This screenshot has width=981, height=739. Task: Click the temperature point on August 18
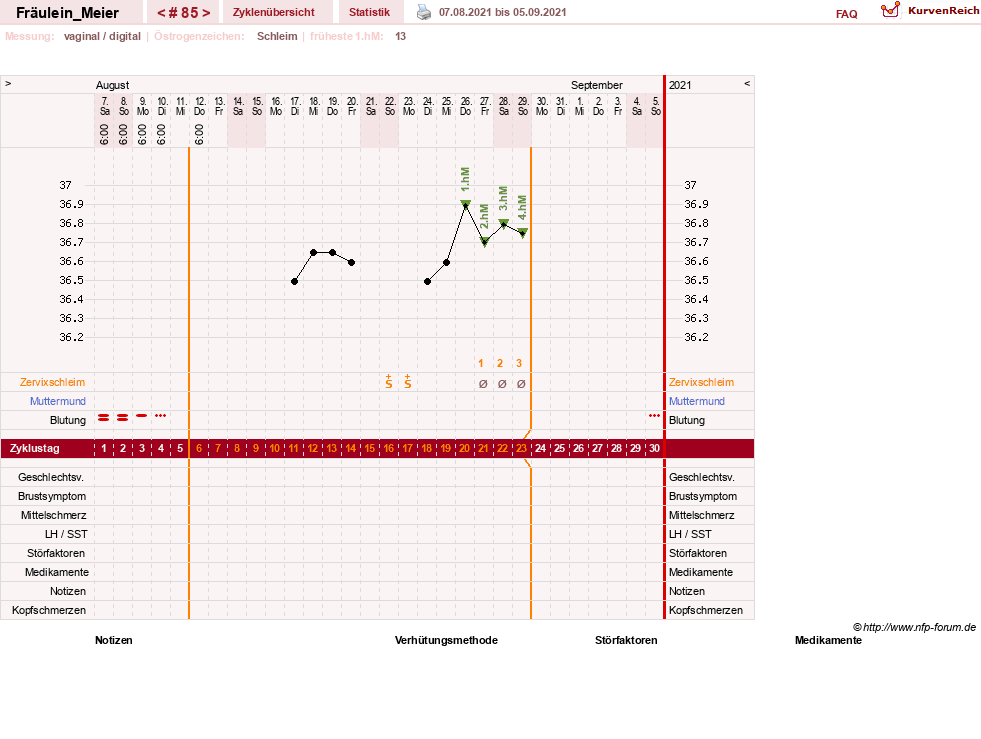(313, 253)
